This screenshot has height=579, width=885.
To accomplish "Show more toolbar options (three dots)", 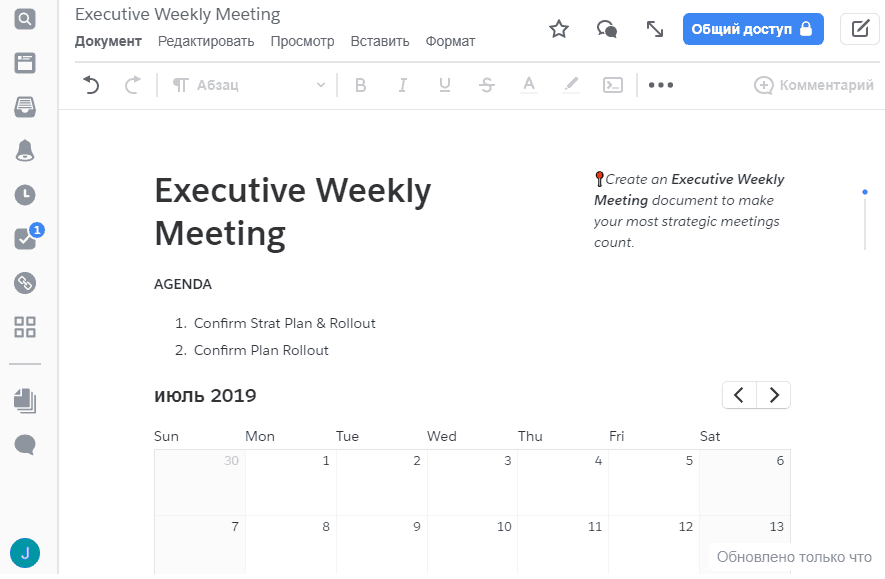I will pyautogui.click(x=661, y=85).
